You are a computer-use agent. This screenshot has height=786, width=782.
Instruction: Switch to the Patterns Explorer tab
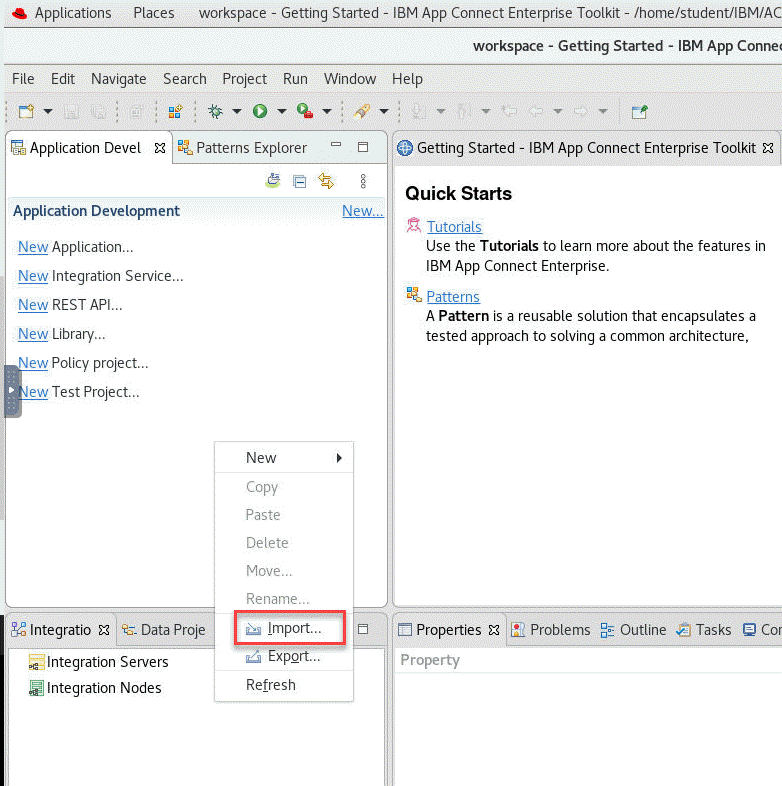(x=251, y=148)
